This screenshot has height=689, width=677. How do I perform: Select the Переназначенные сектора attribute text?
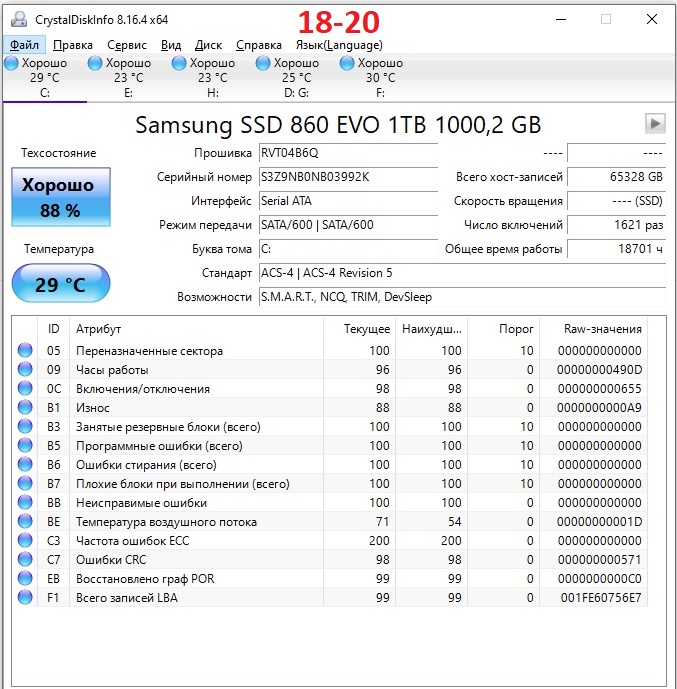[x=149, y=351]
